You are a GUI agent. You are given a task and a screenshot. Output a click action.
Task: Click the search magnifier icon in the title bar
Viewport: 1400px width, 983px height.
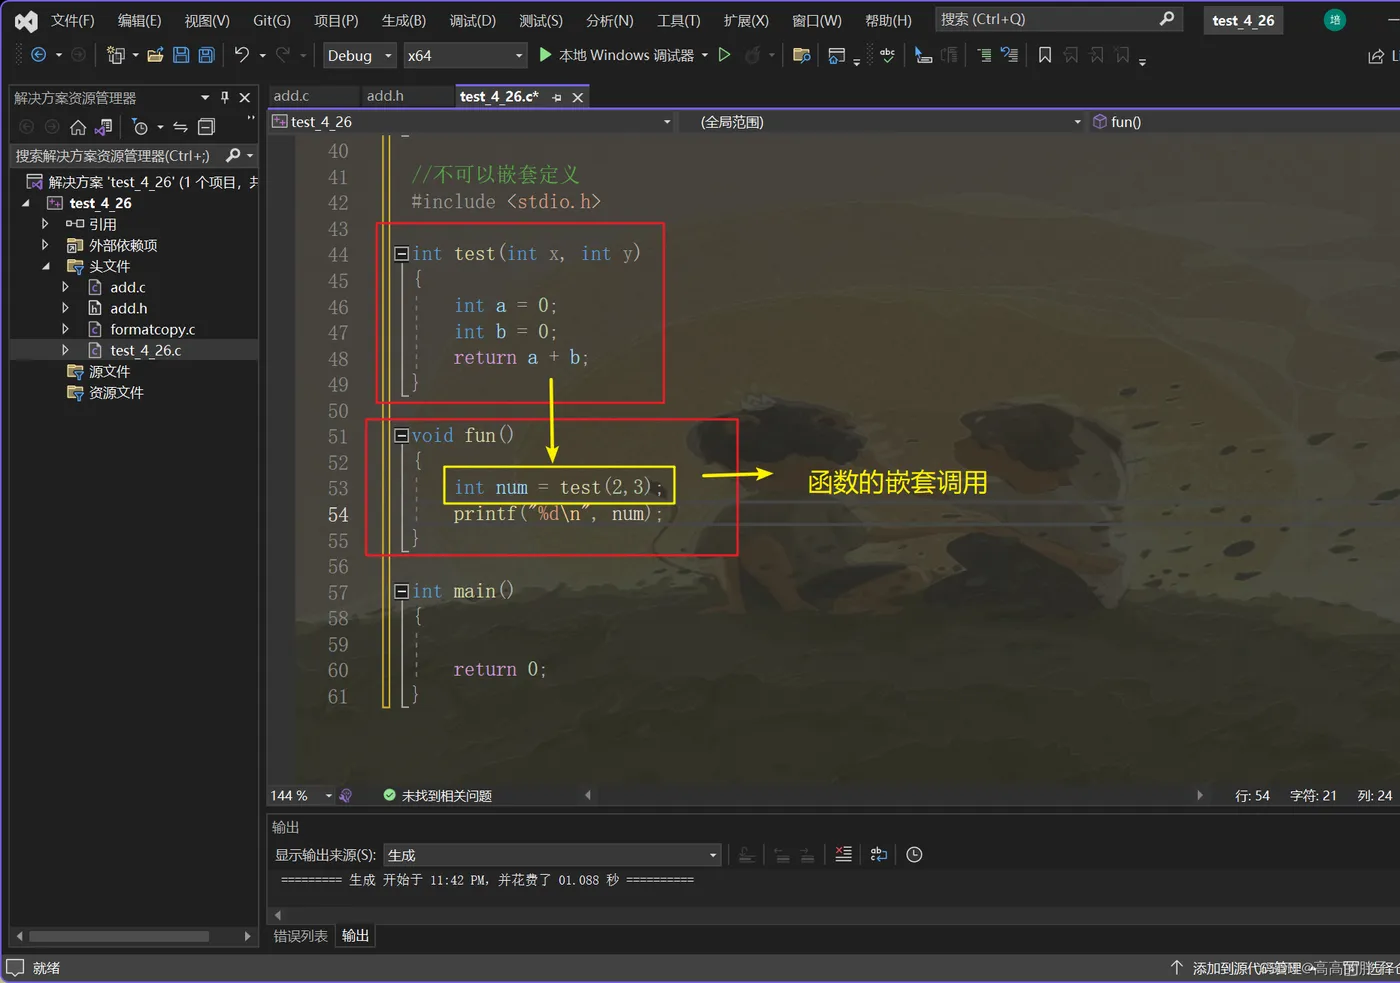pos(1166,19)
